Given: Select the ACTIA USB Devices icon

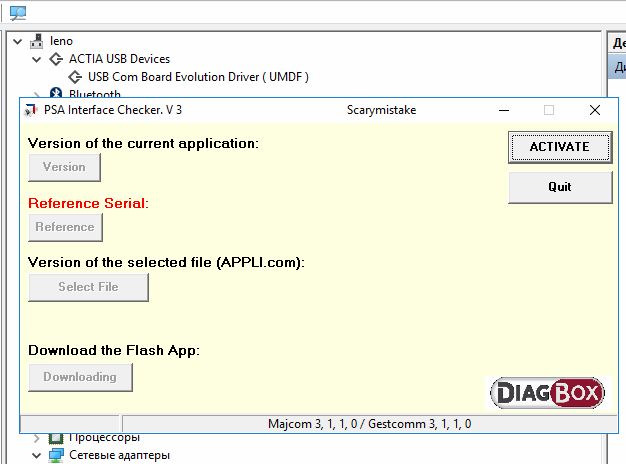Looking at the screenshot, I should coord(56,59).
